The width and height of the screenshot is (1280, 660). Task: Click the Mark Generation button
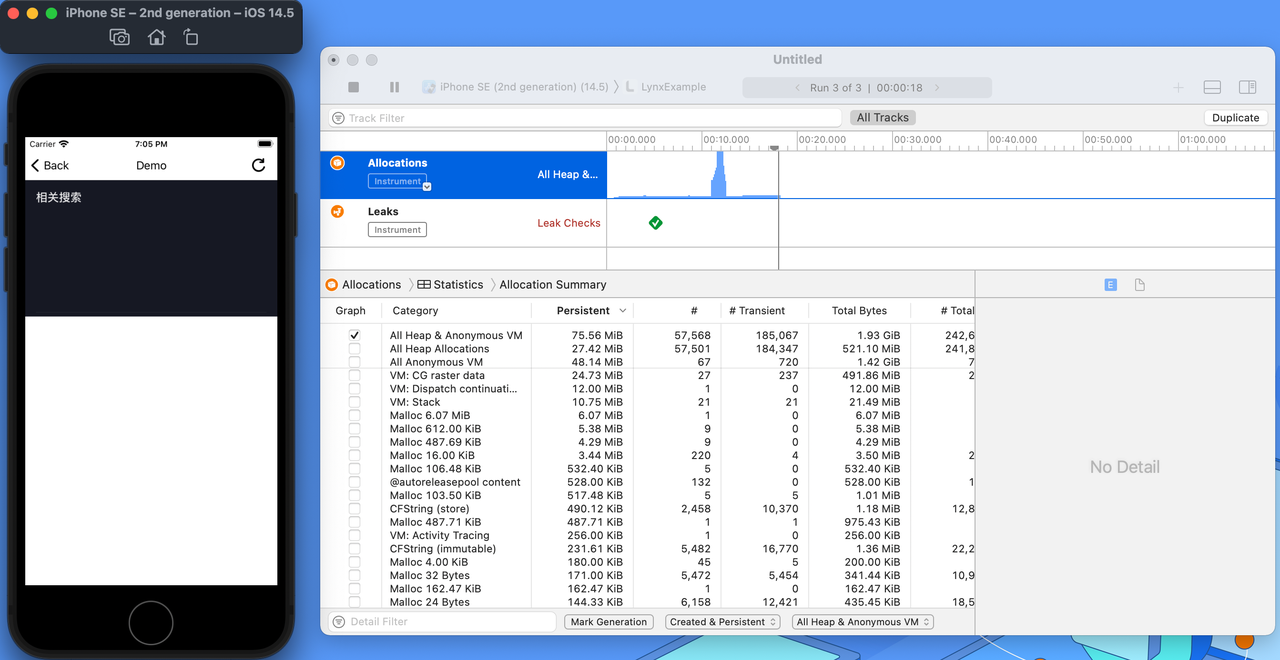[608, 622]
